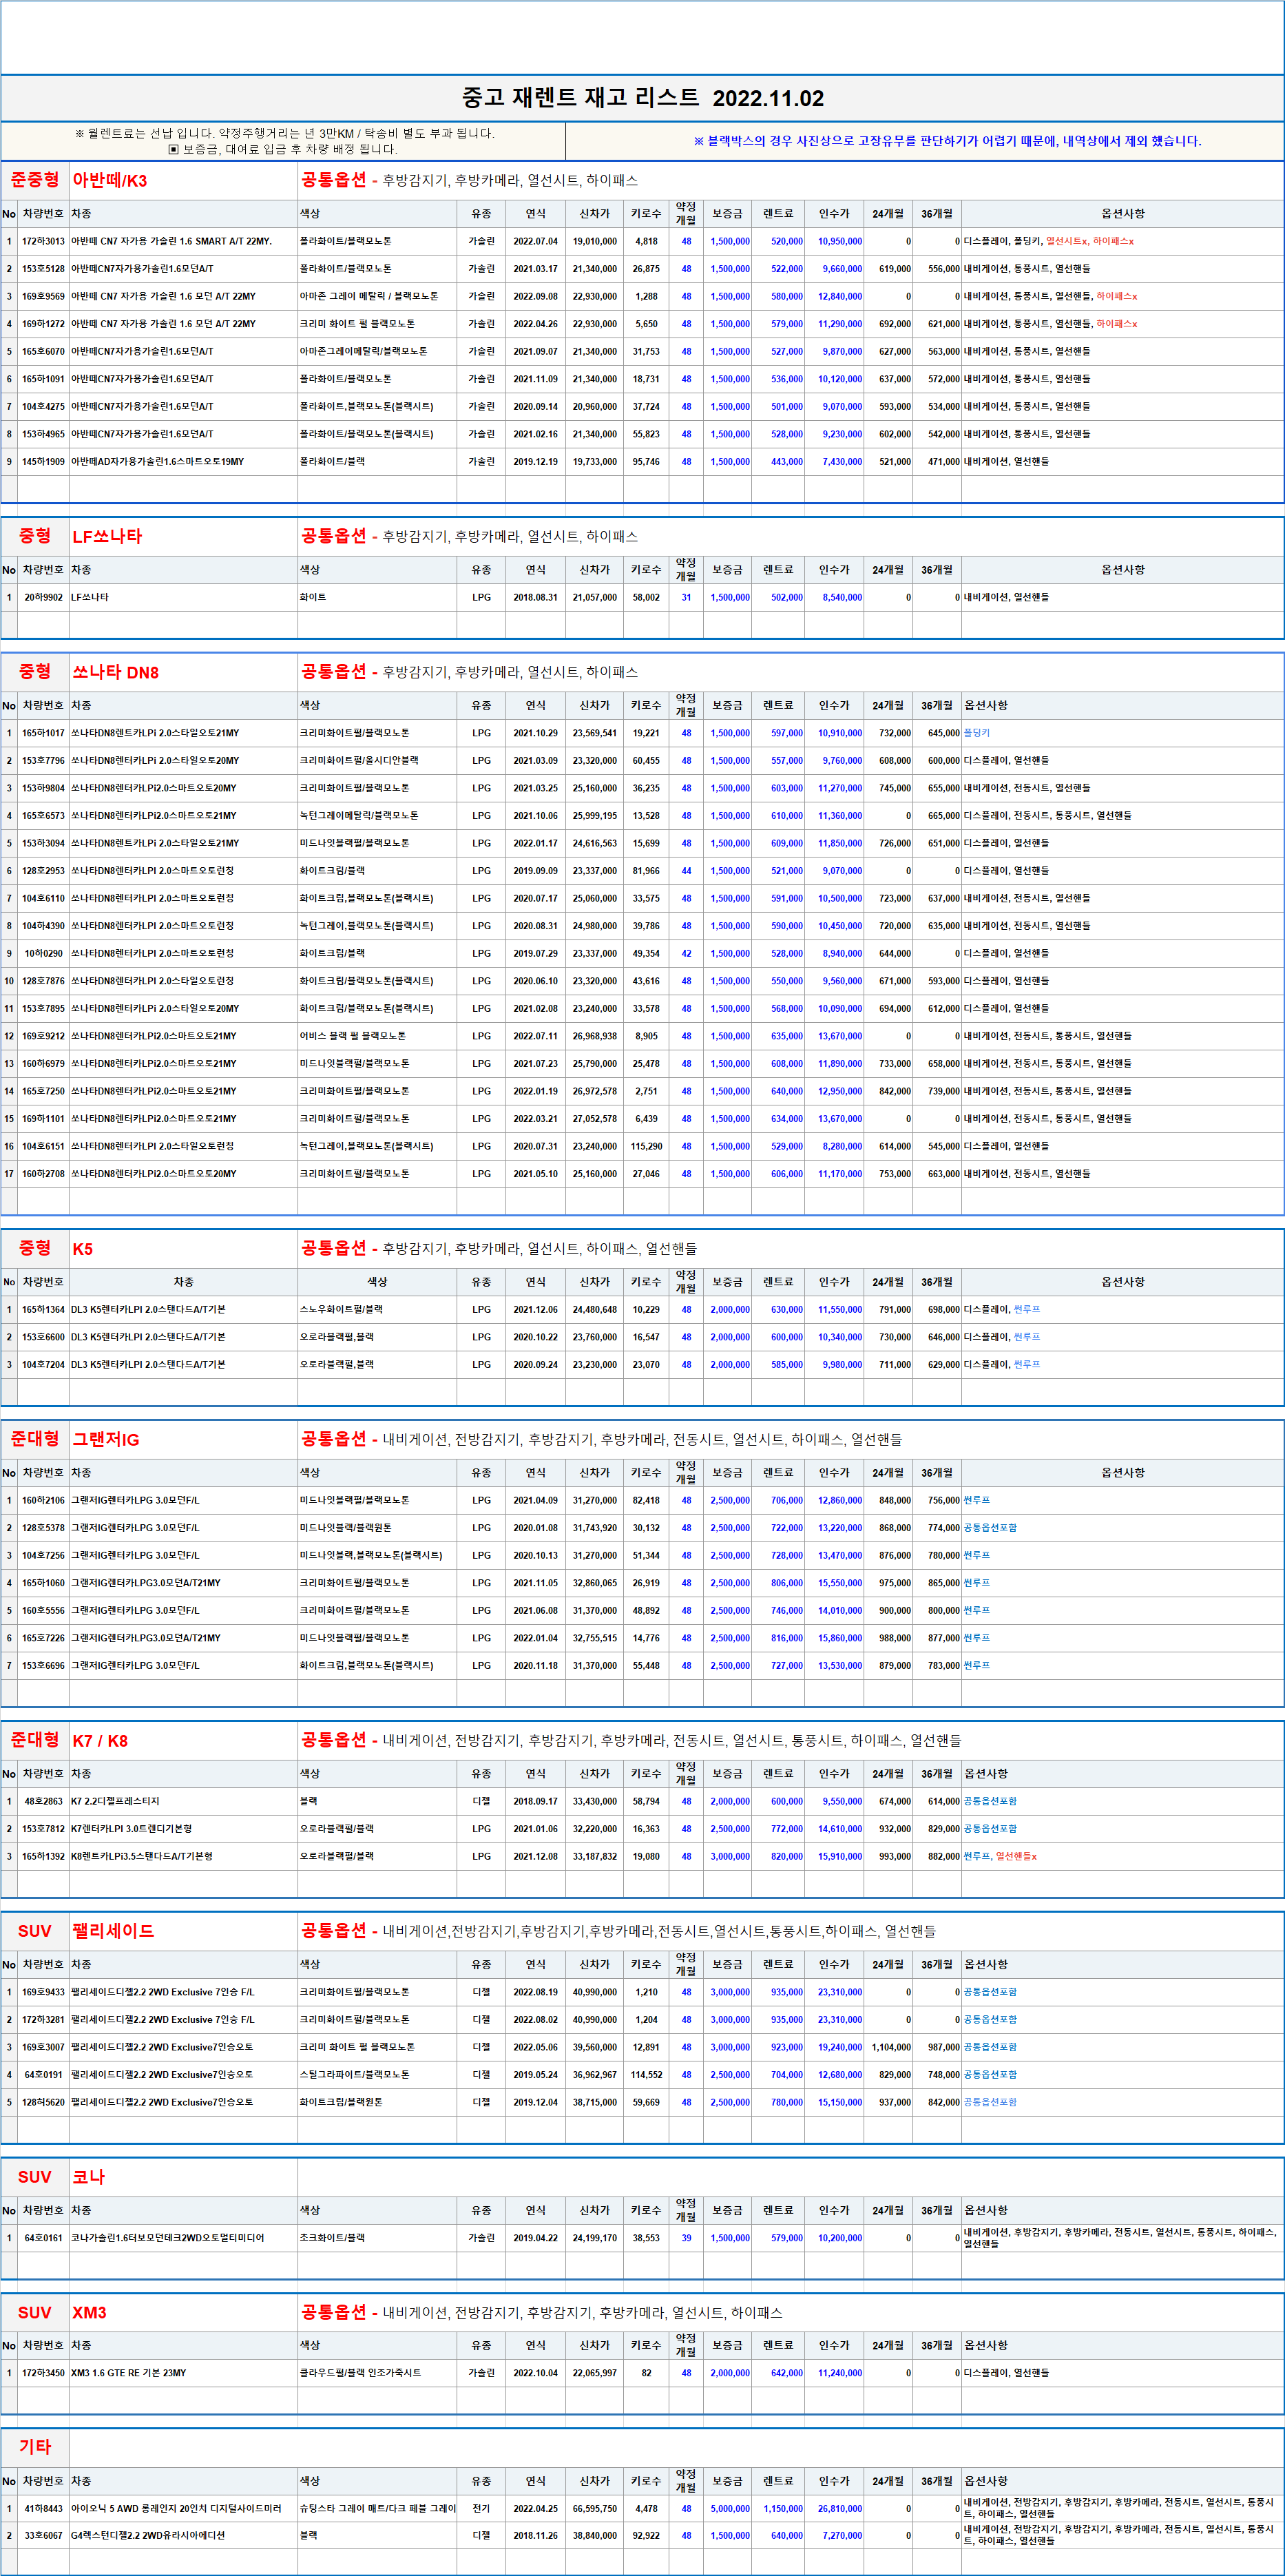Click the option text '썬루프, 열선핸들x'

pos(1000,1857)
